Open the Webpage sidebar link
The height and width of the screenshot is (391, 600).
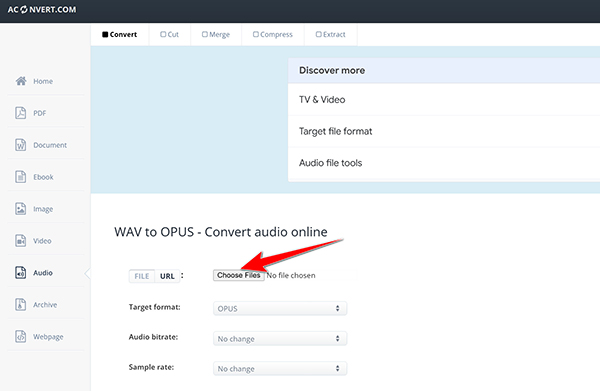click(x=48, y=337)
